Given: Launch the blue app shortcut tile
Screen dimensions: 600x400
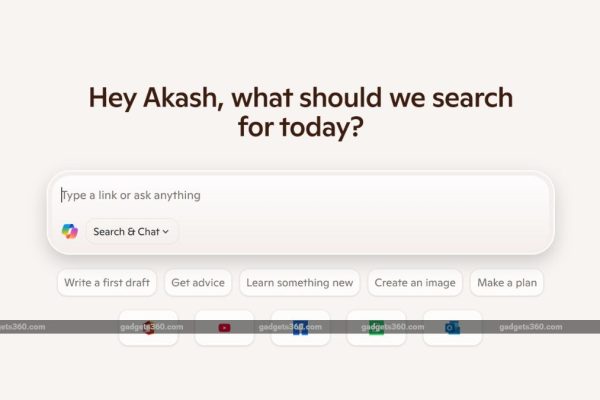Looking at the screenshot, I should point(300,328).
